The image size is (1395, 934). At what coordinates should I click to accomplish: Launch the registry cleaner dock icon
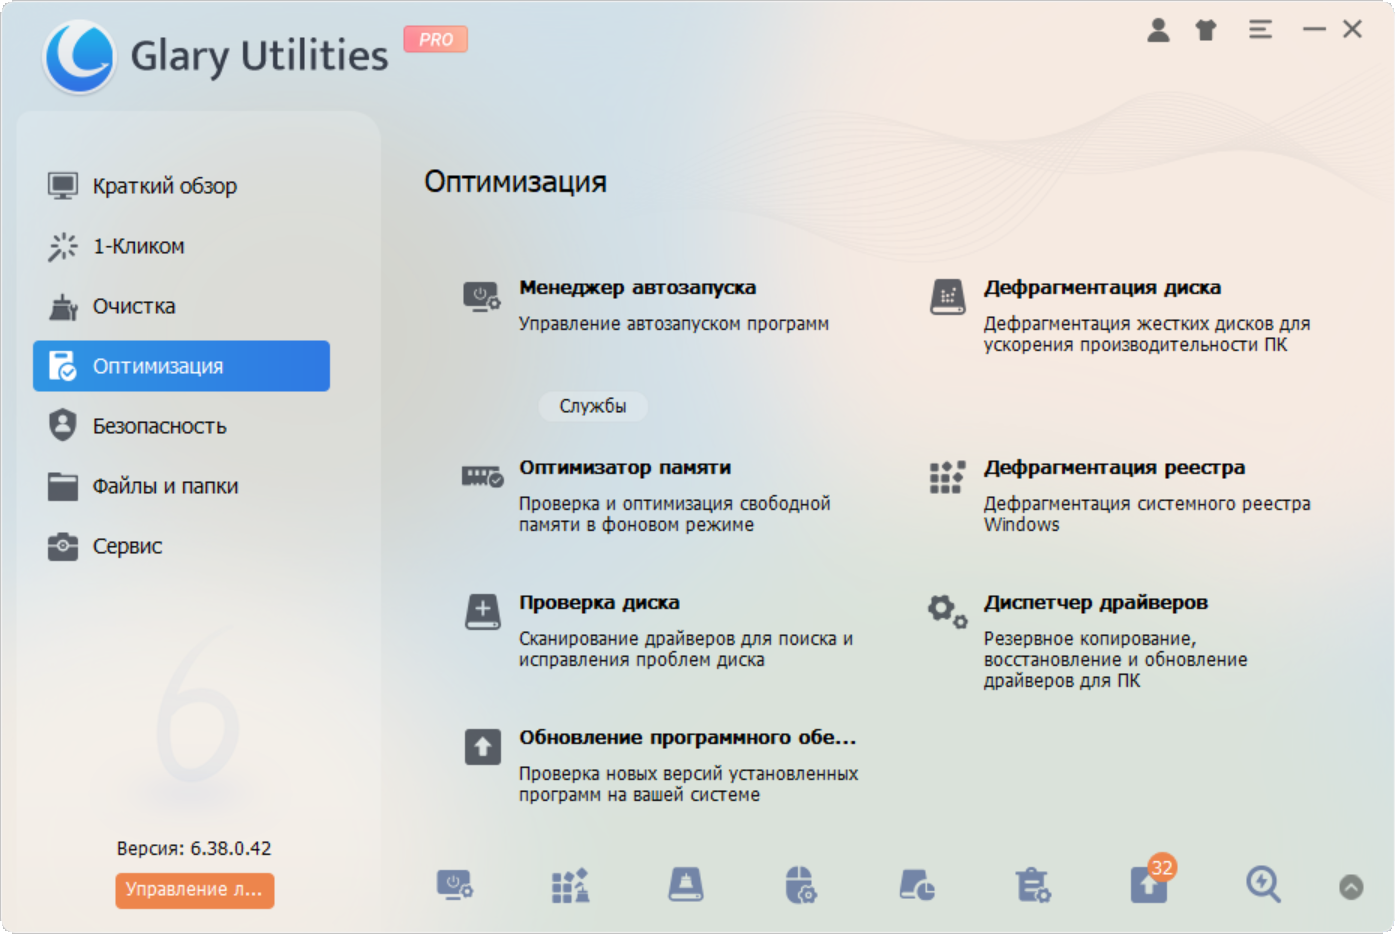570,886
